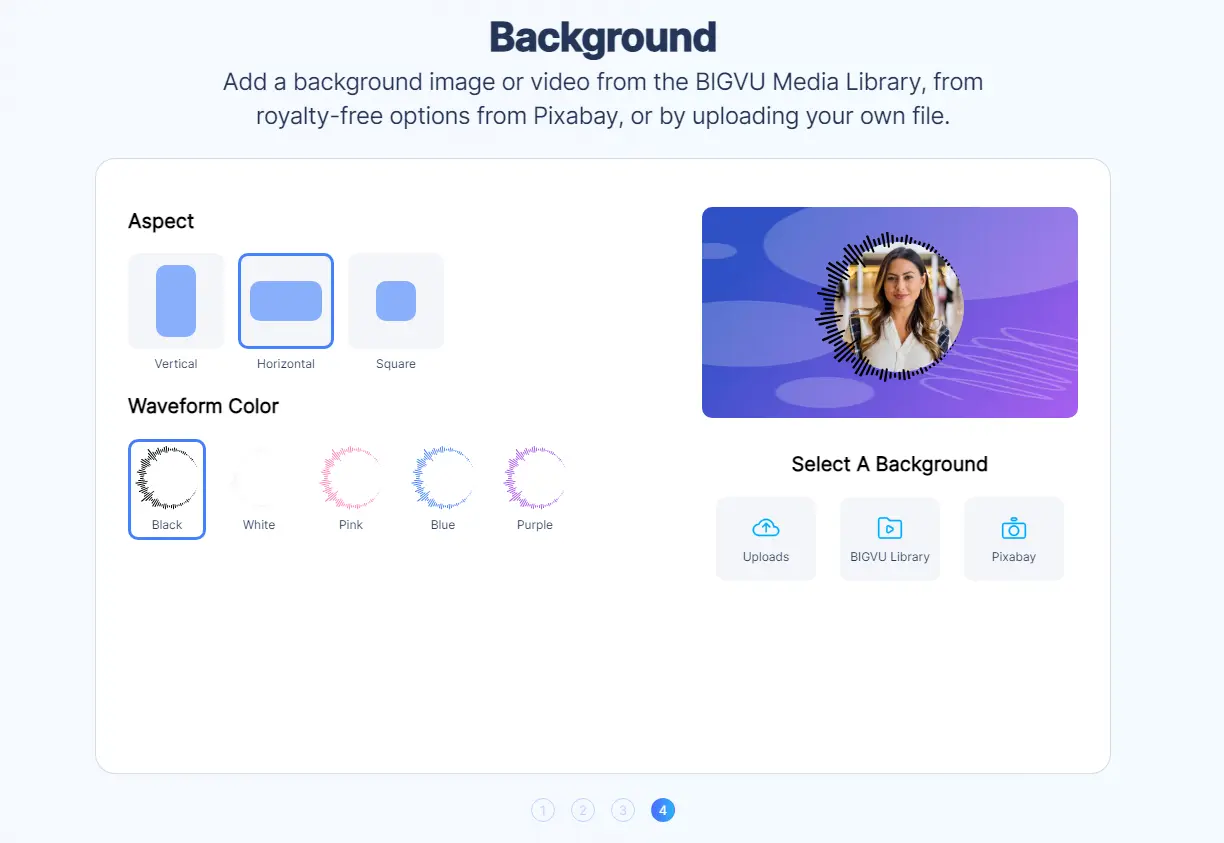The width and height of the screenshot is (1224, 843).
Task: Choose the White waveform color
Action: point(259,489)
